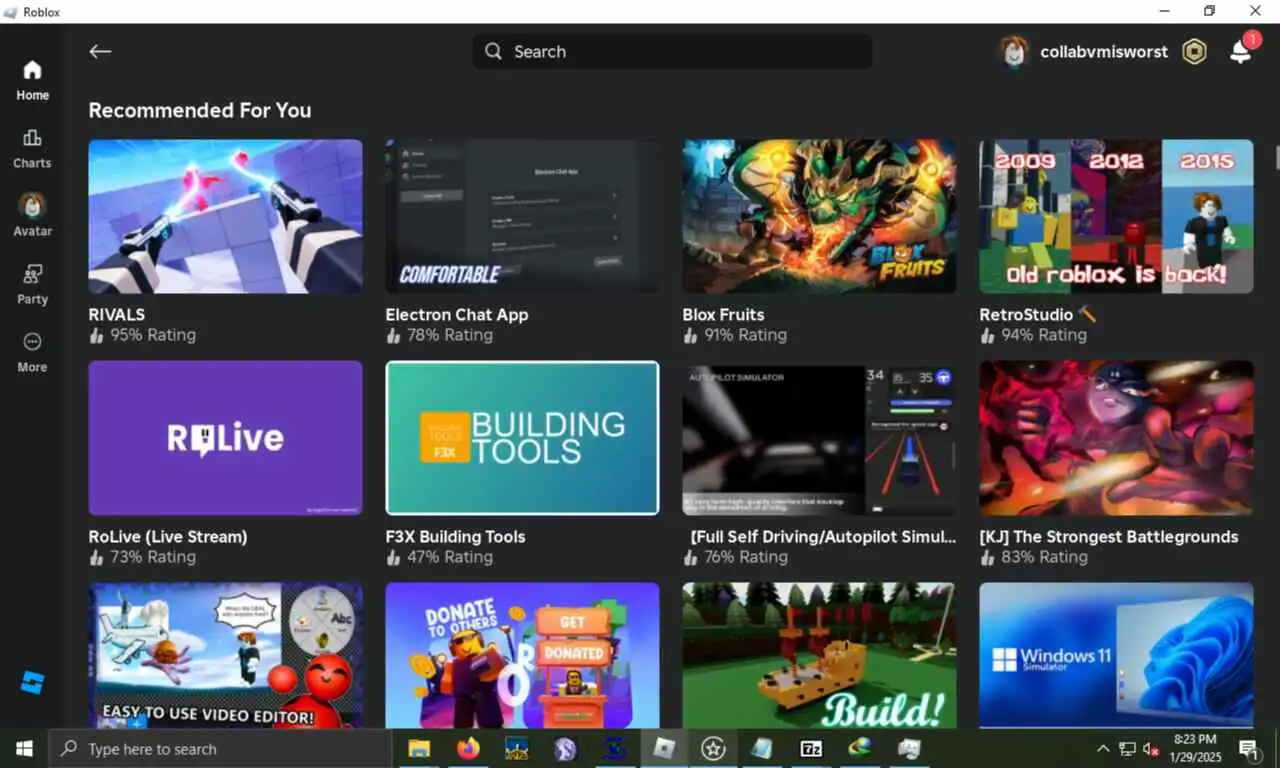Viewport: 1280px width, 768px height.
Task: Open File Explorer from the taskbar
Action: point(419,748)
